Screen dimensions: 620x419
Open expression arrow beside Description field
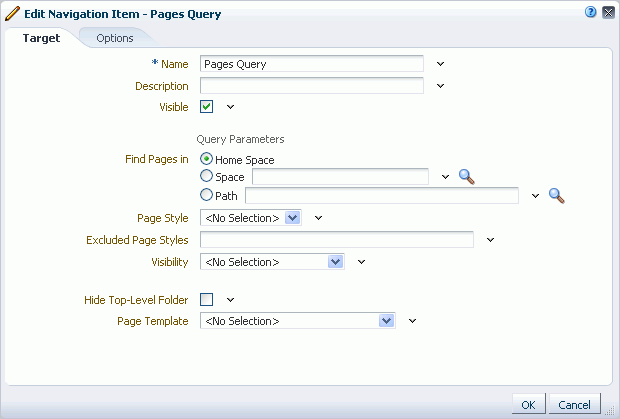pyautogui.click(x=440, y=86)
